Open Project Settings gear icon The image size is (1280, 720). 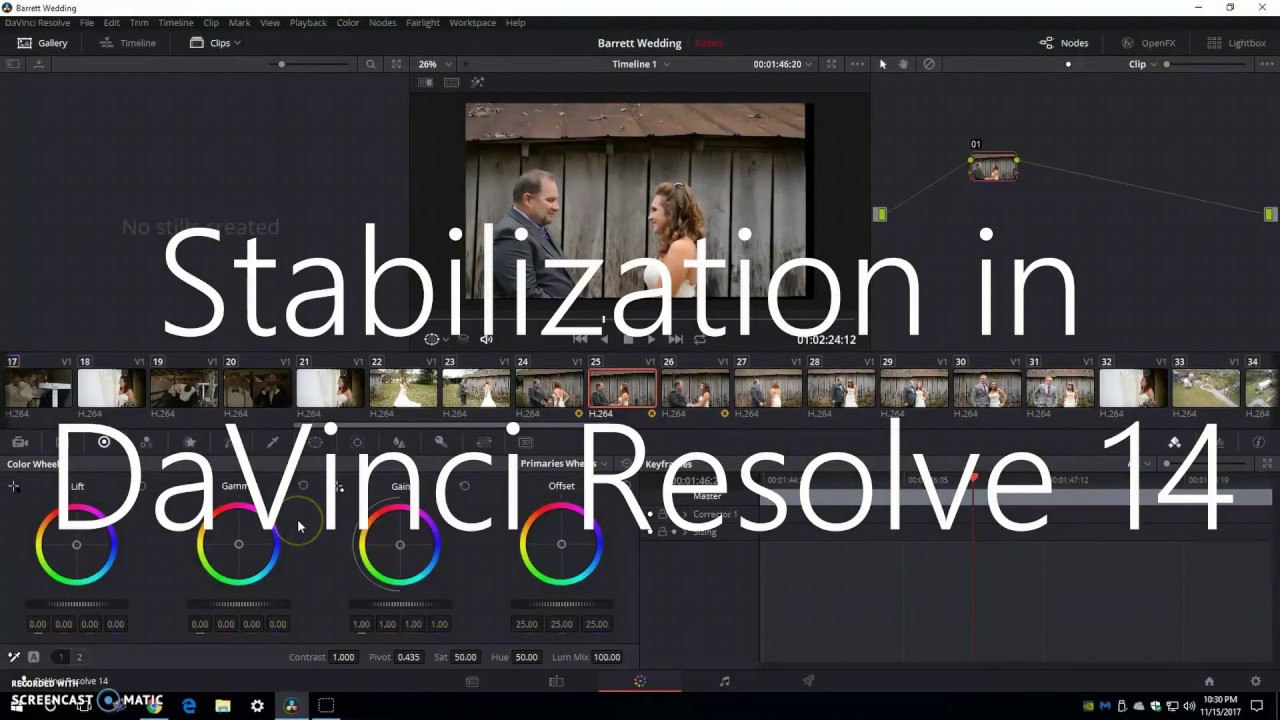pyautogui.click(x=1256, y=681)
